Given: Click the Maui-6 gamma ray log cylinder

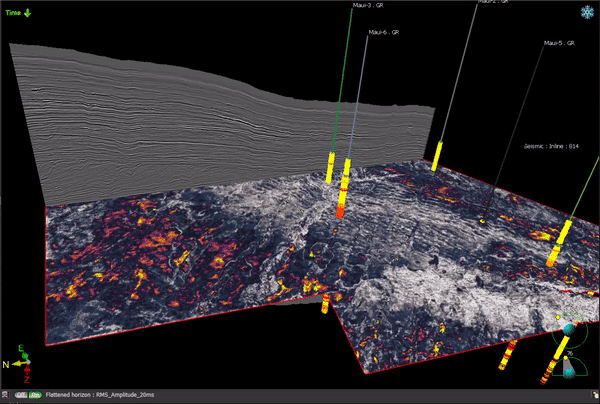Looking at the screenshot, I should pos(343,188).
